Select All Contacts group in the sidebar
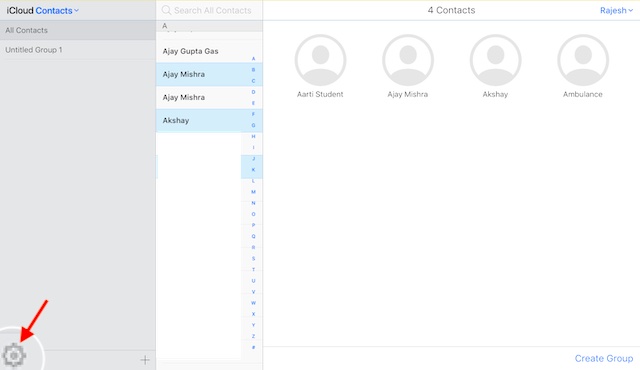This screenshot has width=640, height=370. (78, 30)
